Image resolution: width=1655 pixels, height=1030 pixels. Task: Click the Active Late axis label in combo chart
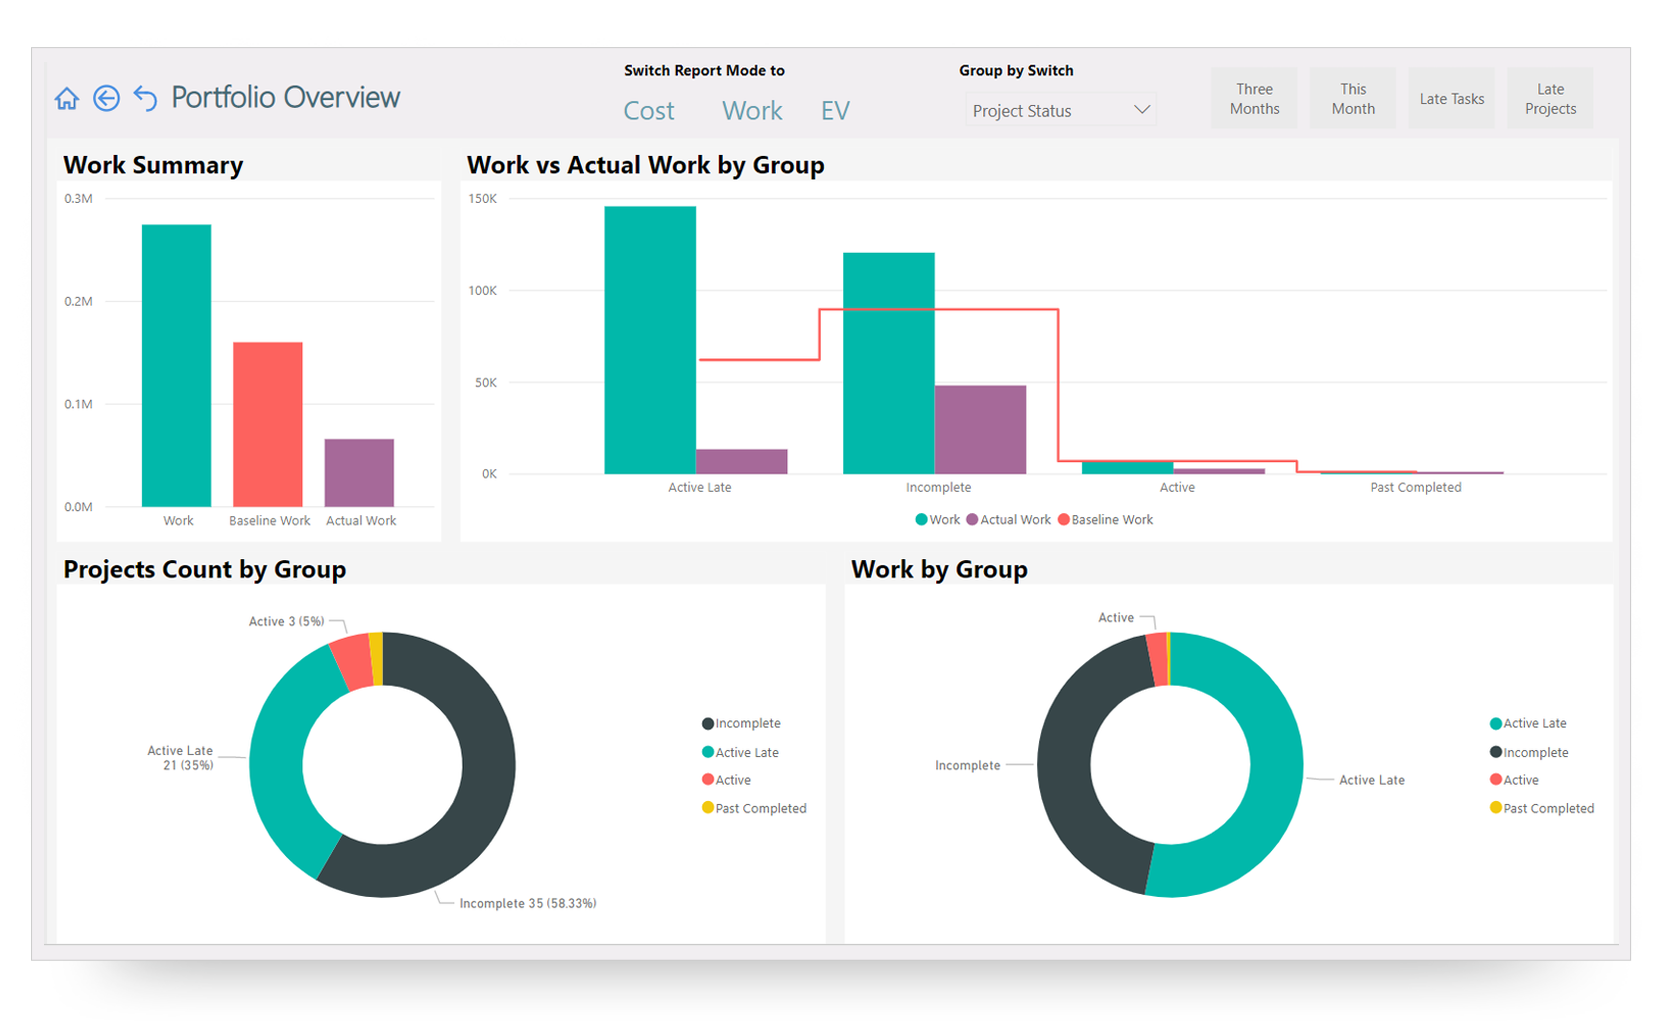click(700, 488)
